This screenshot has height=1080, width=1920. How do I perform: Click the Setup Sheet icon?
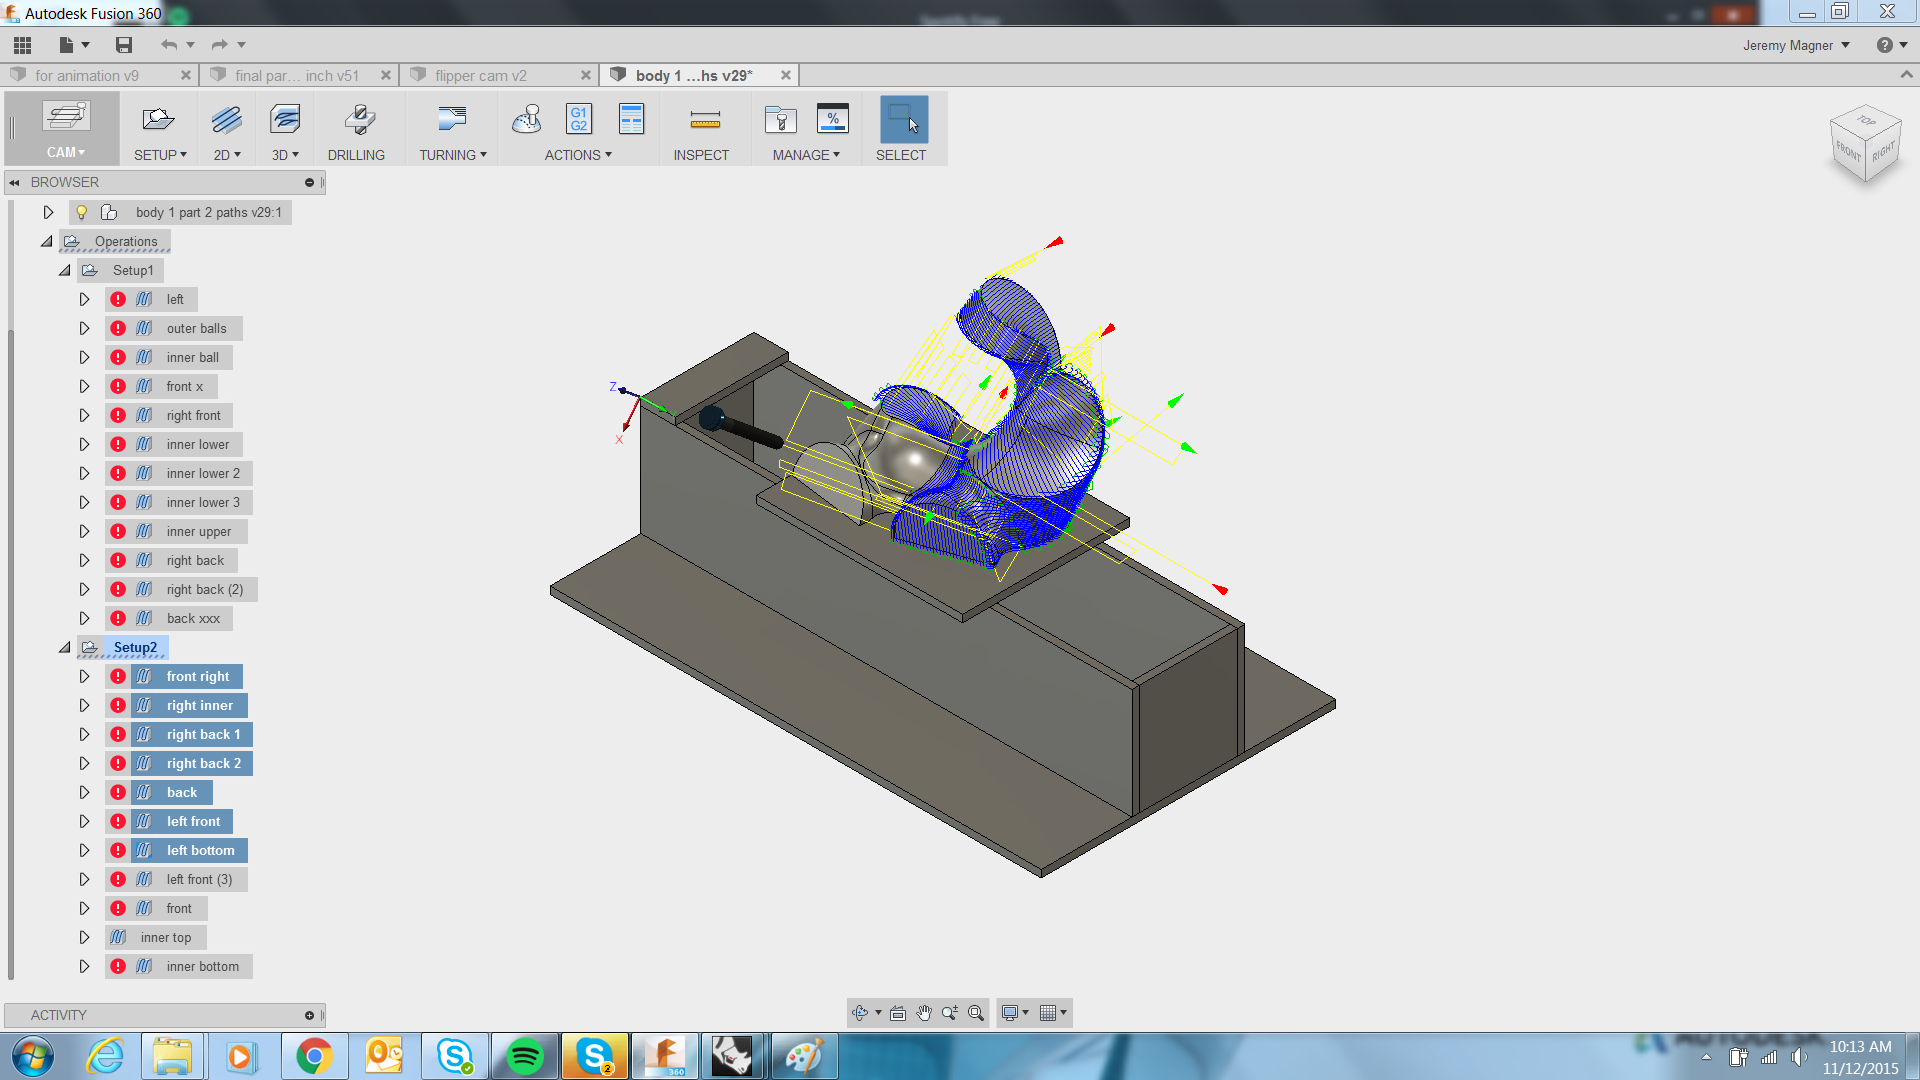point(632,120)
